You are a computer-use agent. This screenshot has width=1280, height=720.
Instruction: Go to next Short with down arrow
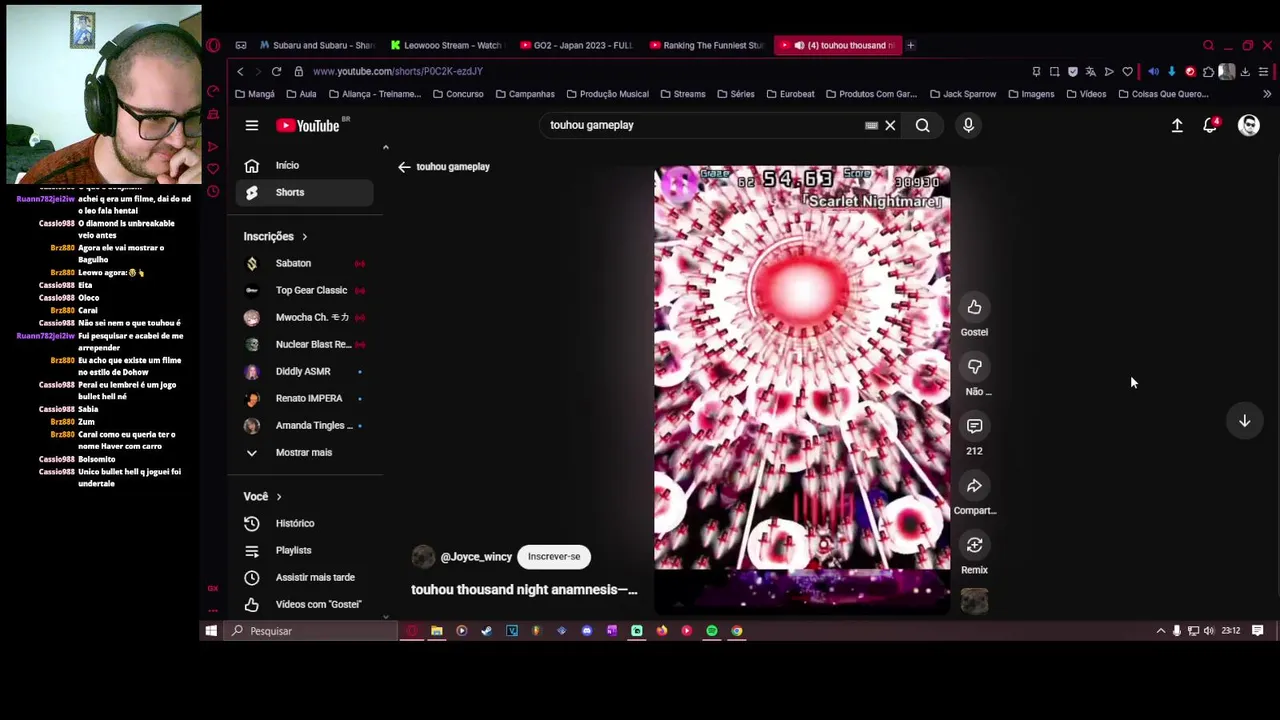tap(1244, 421)
